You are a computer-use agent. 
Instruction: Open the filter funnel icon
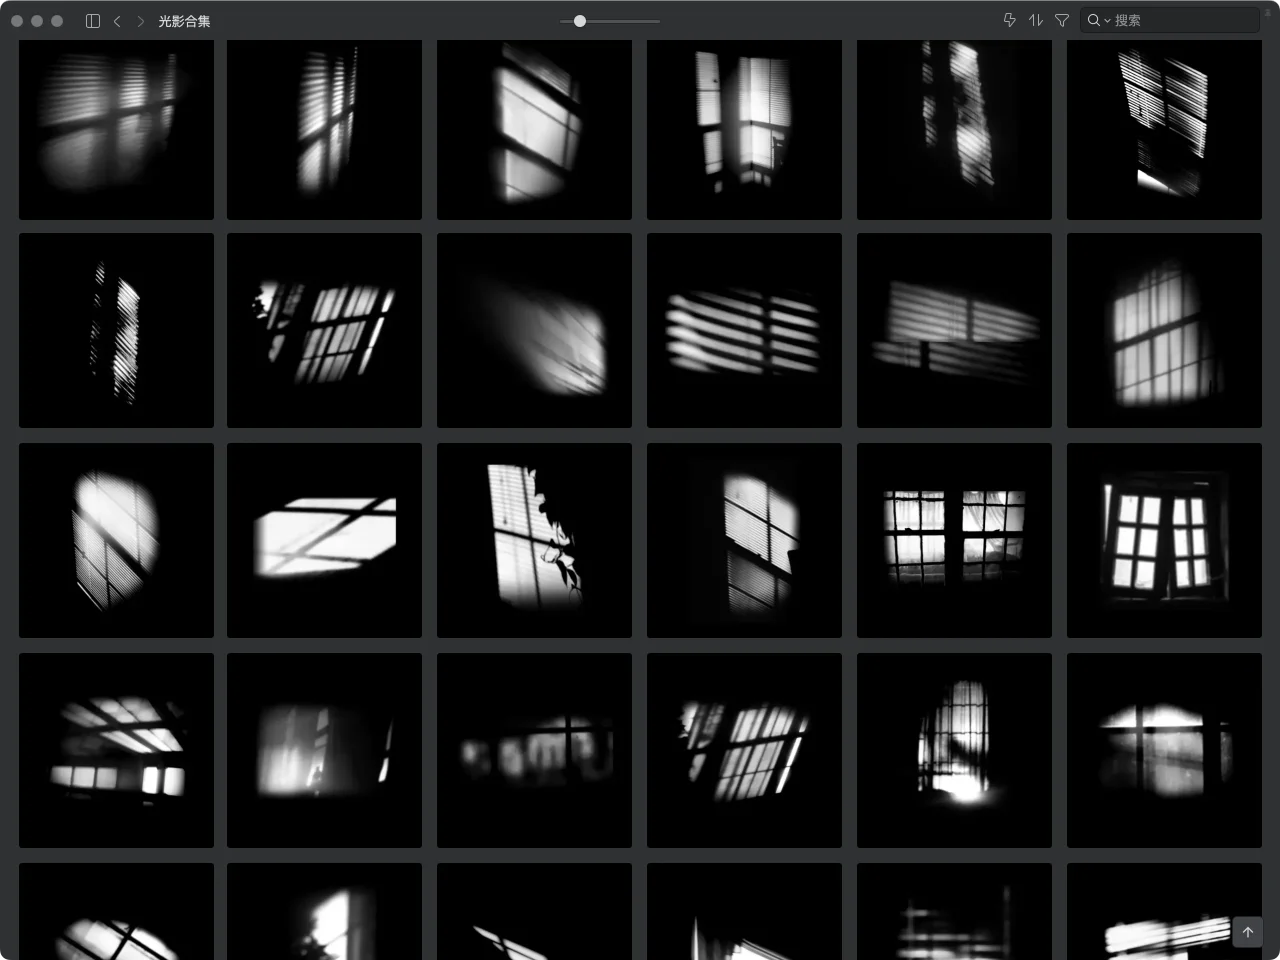tap(1062, 20)
